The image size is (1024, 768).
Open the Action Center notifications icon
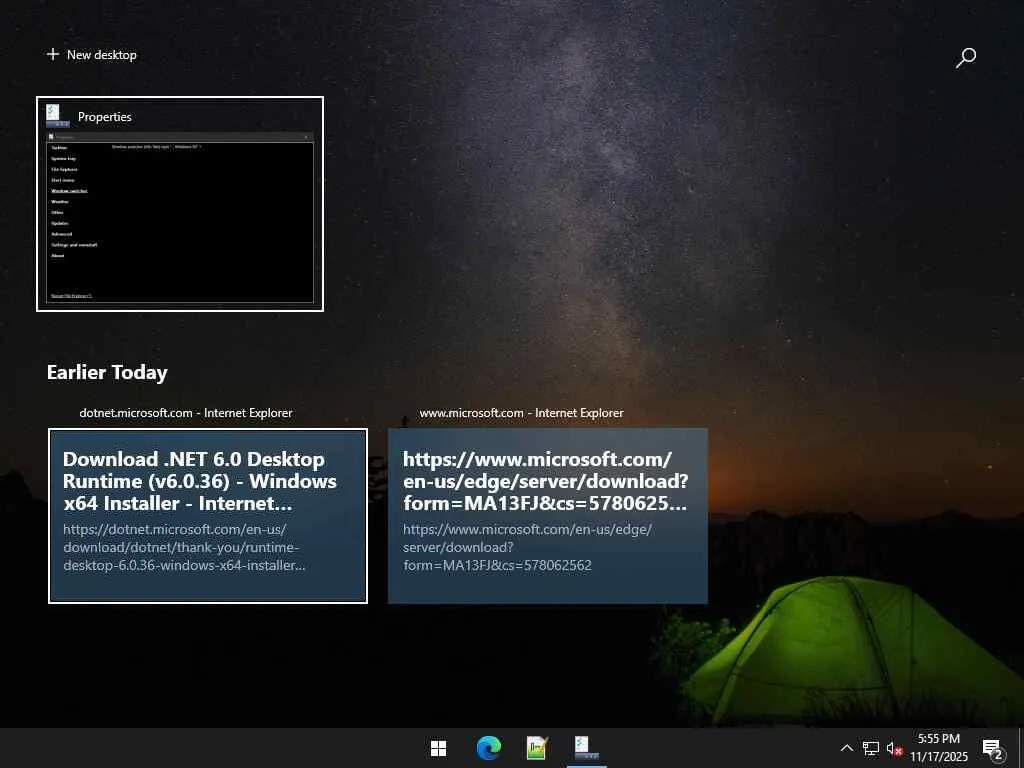pos(993,748)
